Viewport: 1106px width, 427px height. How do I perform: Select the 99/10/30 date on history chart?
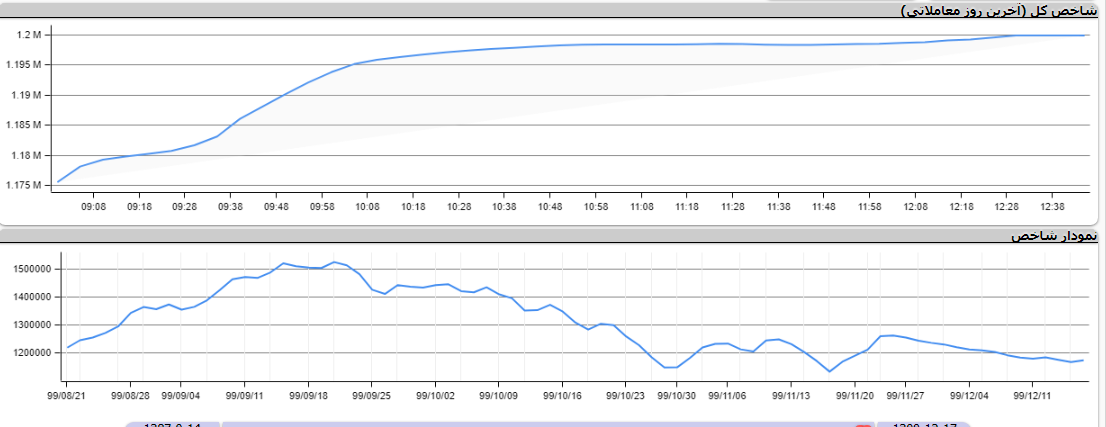(677, 395)
